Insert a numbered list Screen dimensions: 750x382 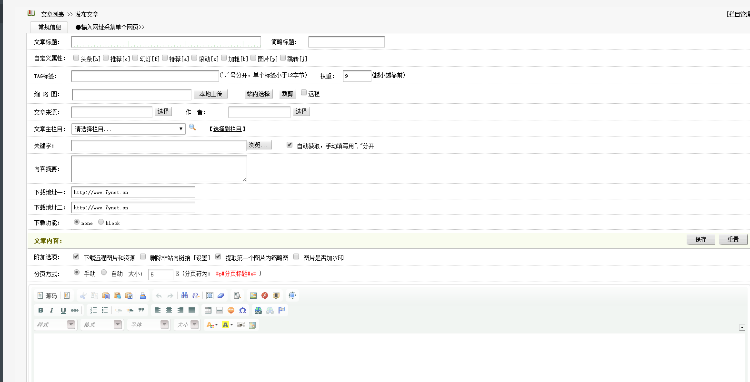(94, 310)
